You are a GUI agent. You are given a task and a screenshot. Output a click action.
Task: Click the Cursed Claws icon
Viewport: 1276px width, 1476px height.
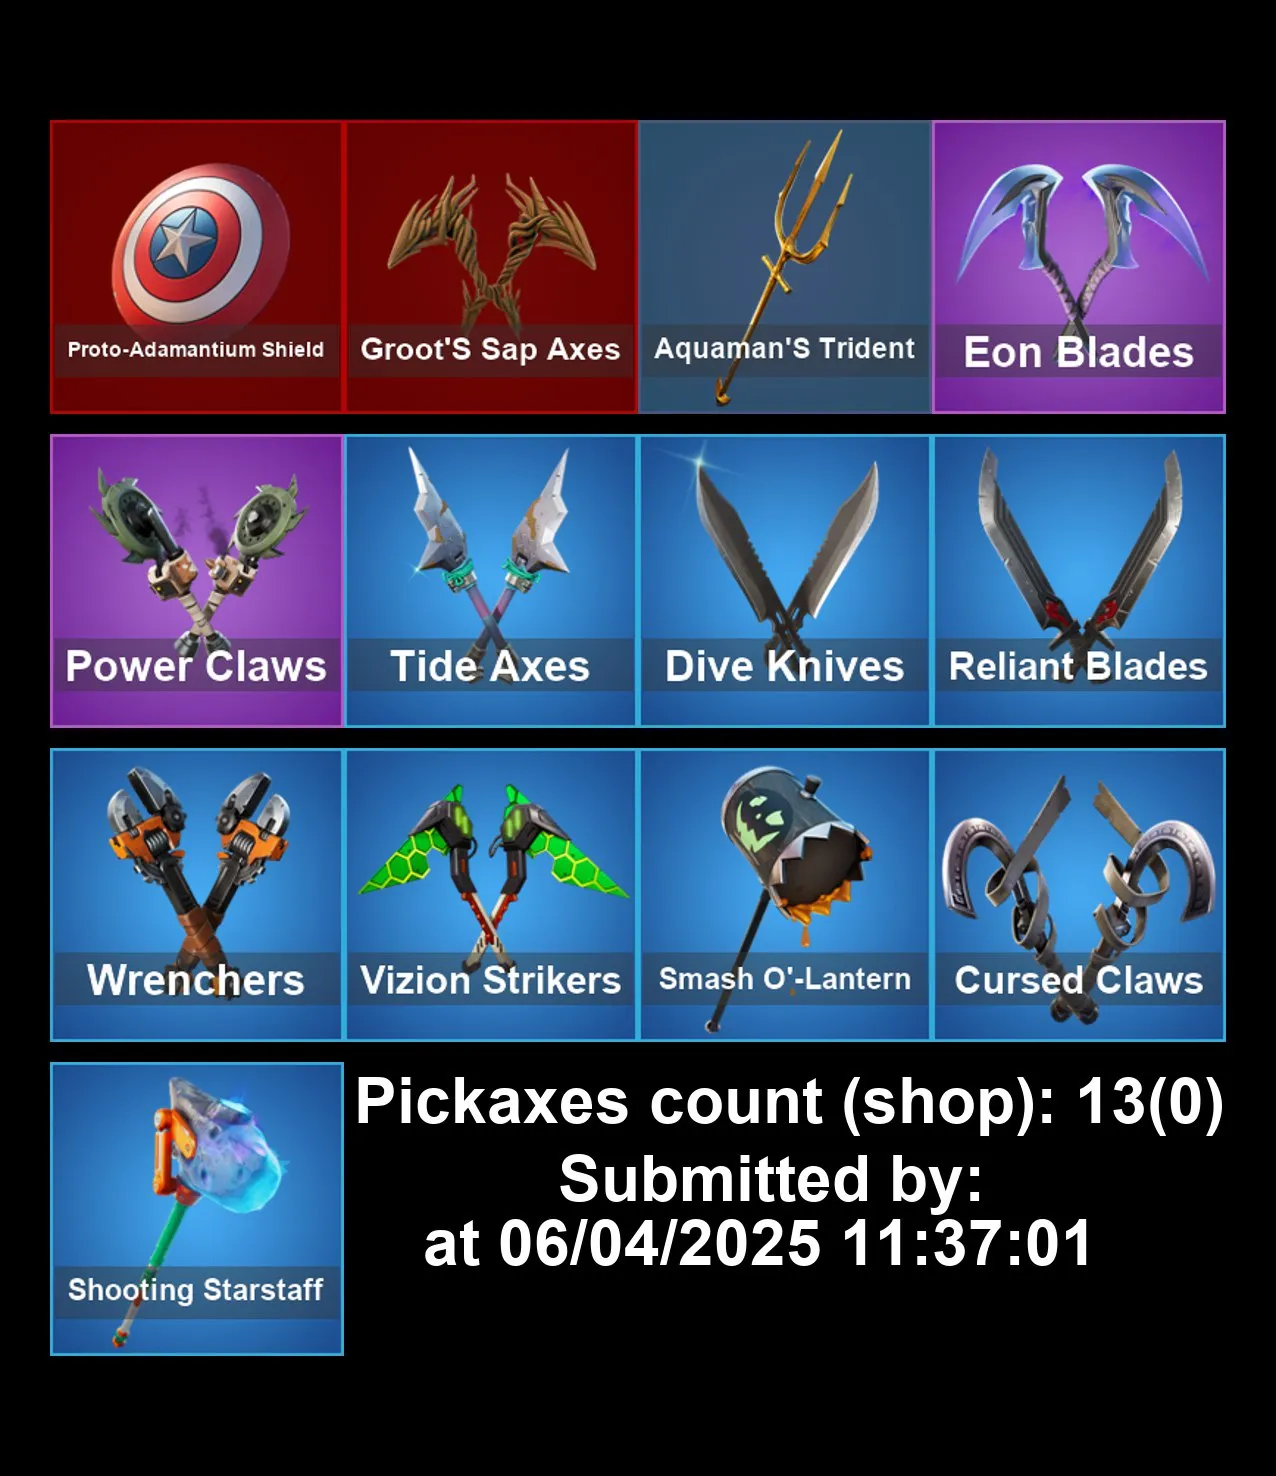(x=1079, y=895)
